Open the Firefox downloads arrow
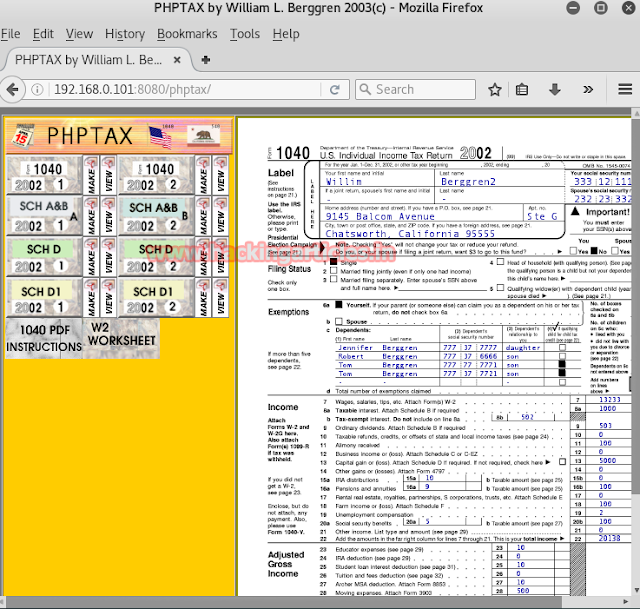This screenshot has width=640, height=609. [554, 89]
